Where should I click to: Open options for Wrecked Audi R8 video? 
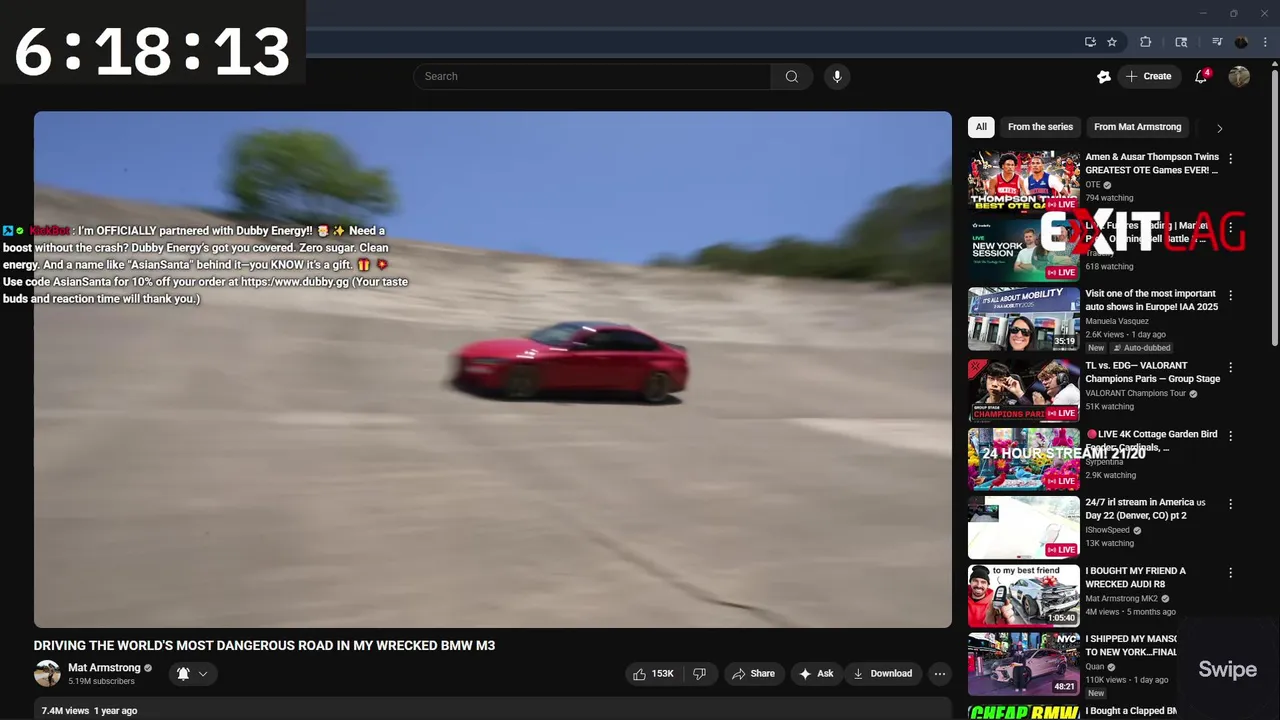[1230, 572]
